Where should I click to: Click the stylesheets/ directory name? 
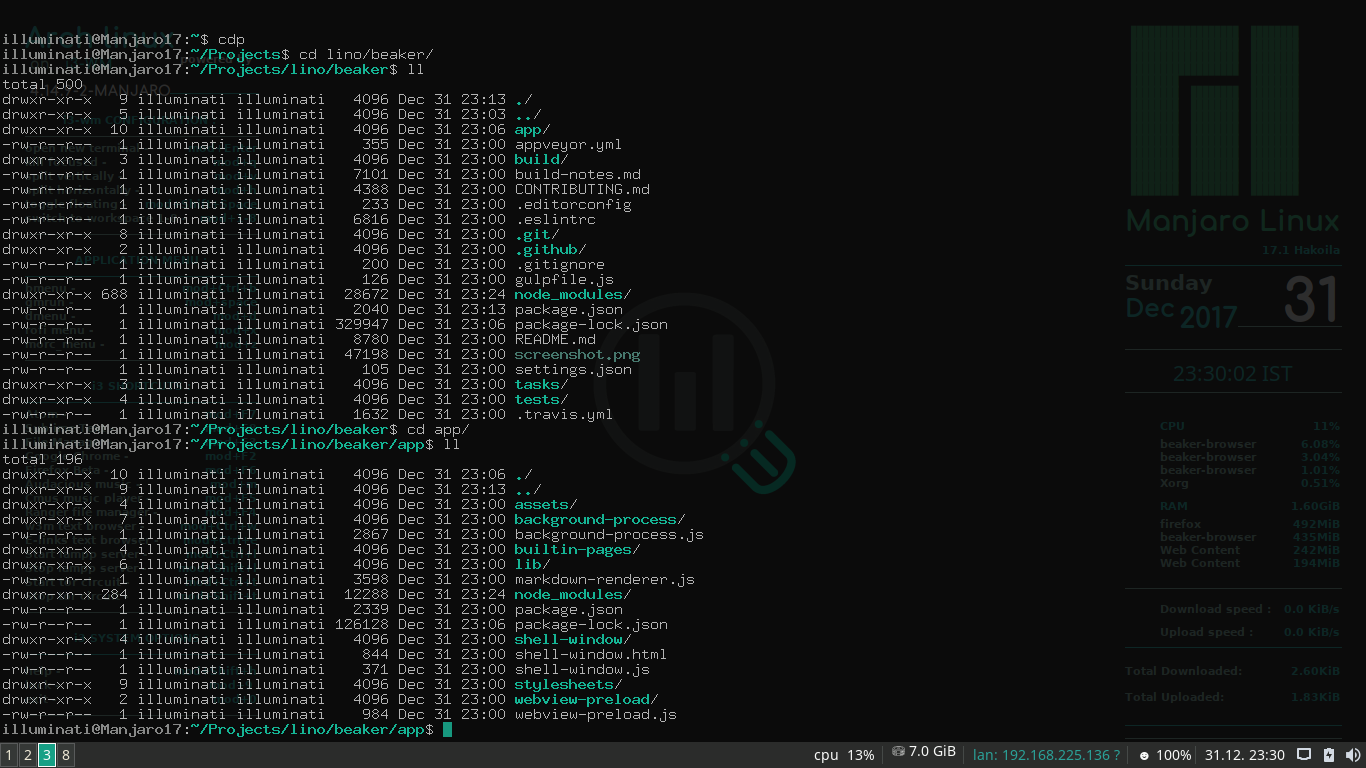[568, 685]
